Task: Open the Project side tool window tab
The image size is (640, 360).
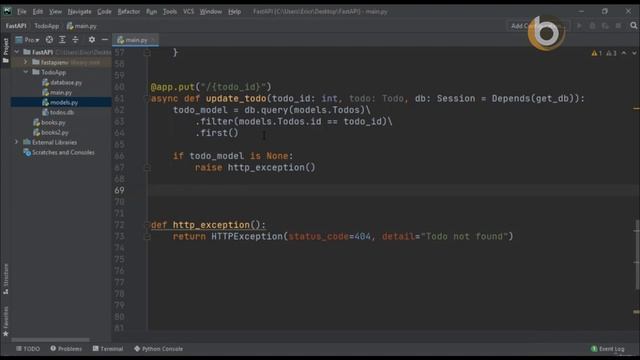Action: [5, 50]
